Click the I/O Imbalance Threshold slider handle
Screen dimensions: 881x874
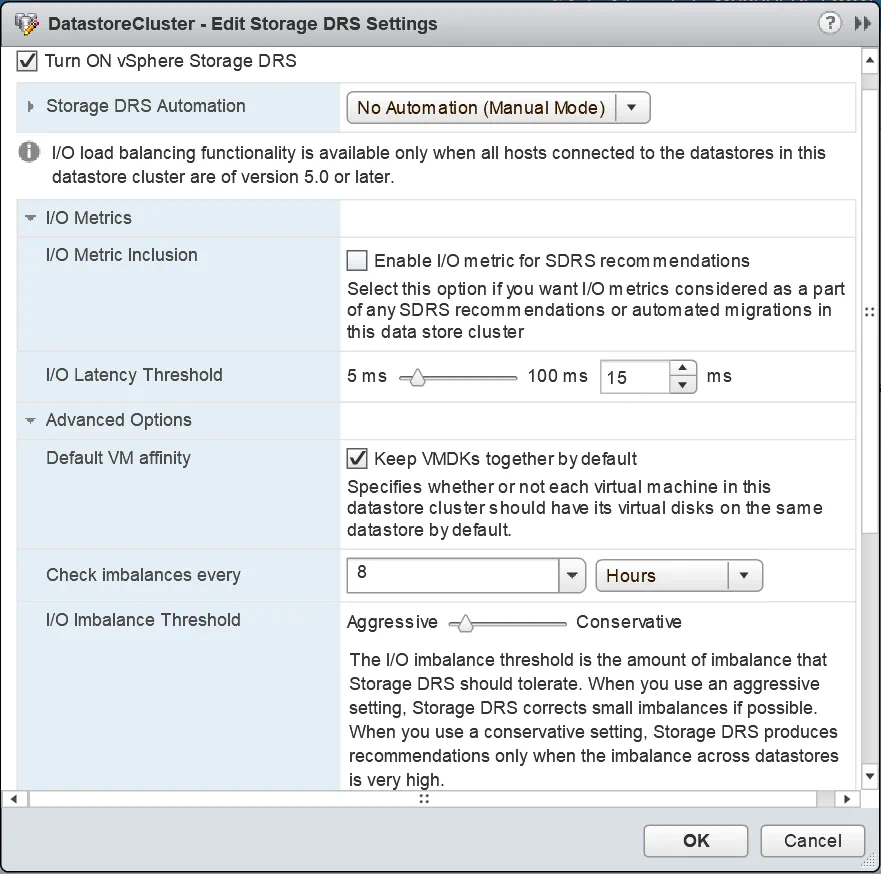click(x=463, y=623)
